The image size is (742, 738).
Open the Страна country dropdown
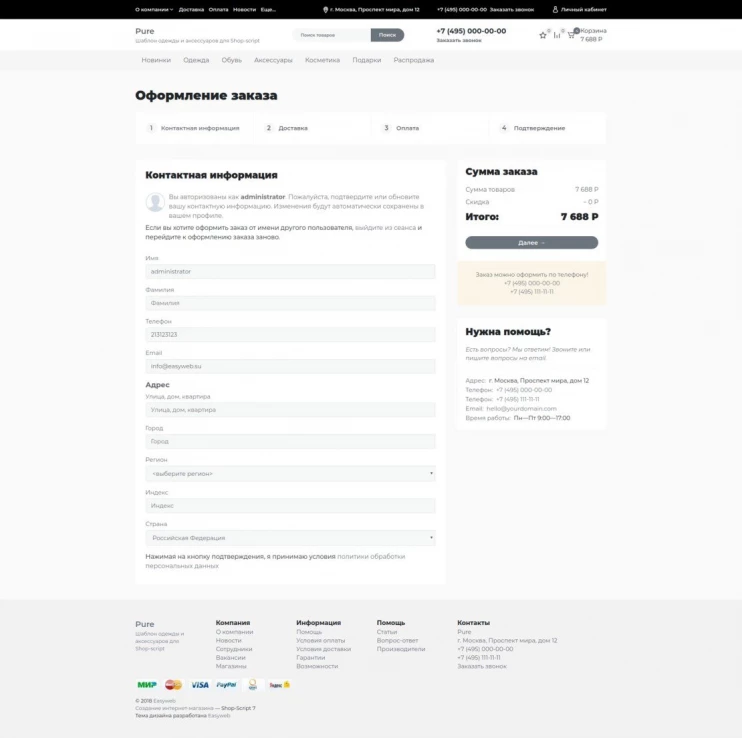pyautogui.click(x=290, y=538)
